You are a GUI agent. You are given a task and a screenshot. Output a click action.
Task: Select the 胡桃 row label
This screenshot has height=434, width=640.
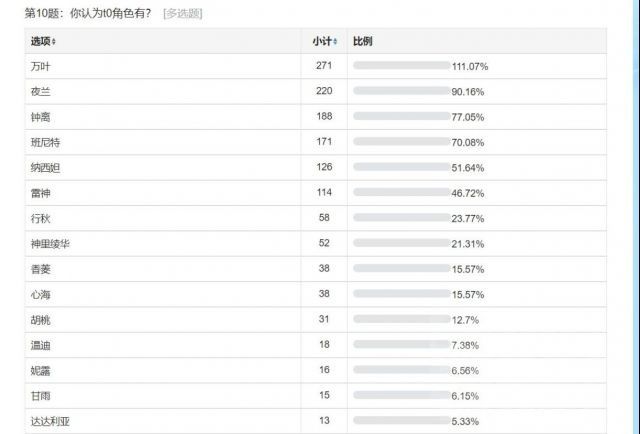40,319
